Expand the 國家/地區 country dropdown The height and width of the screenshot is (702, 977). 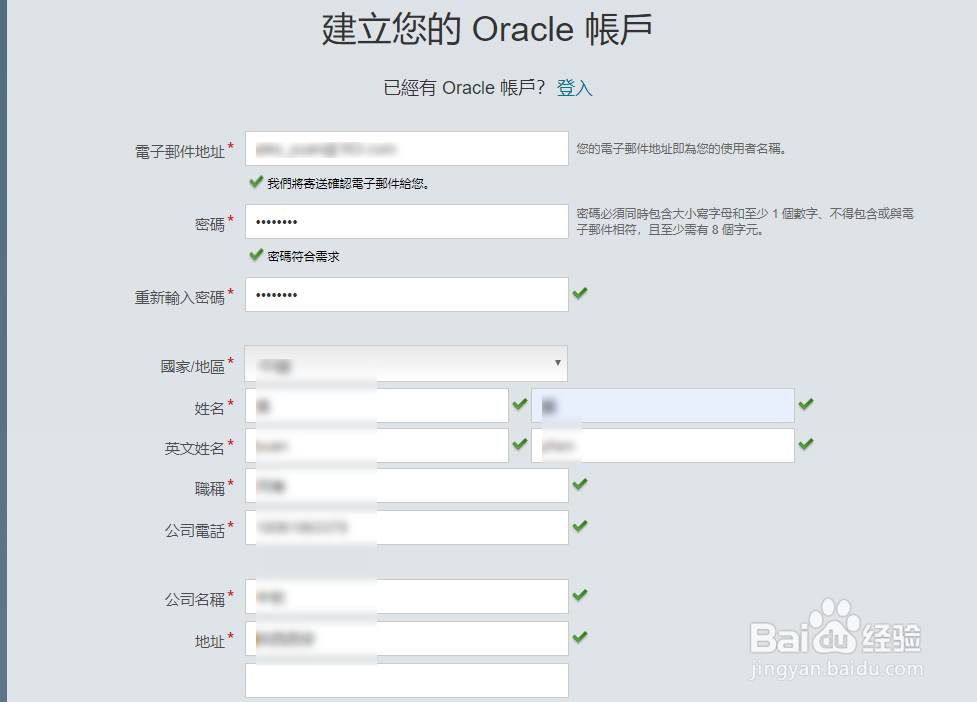coord(406,363)
